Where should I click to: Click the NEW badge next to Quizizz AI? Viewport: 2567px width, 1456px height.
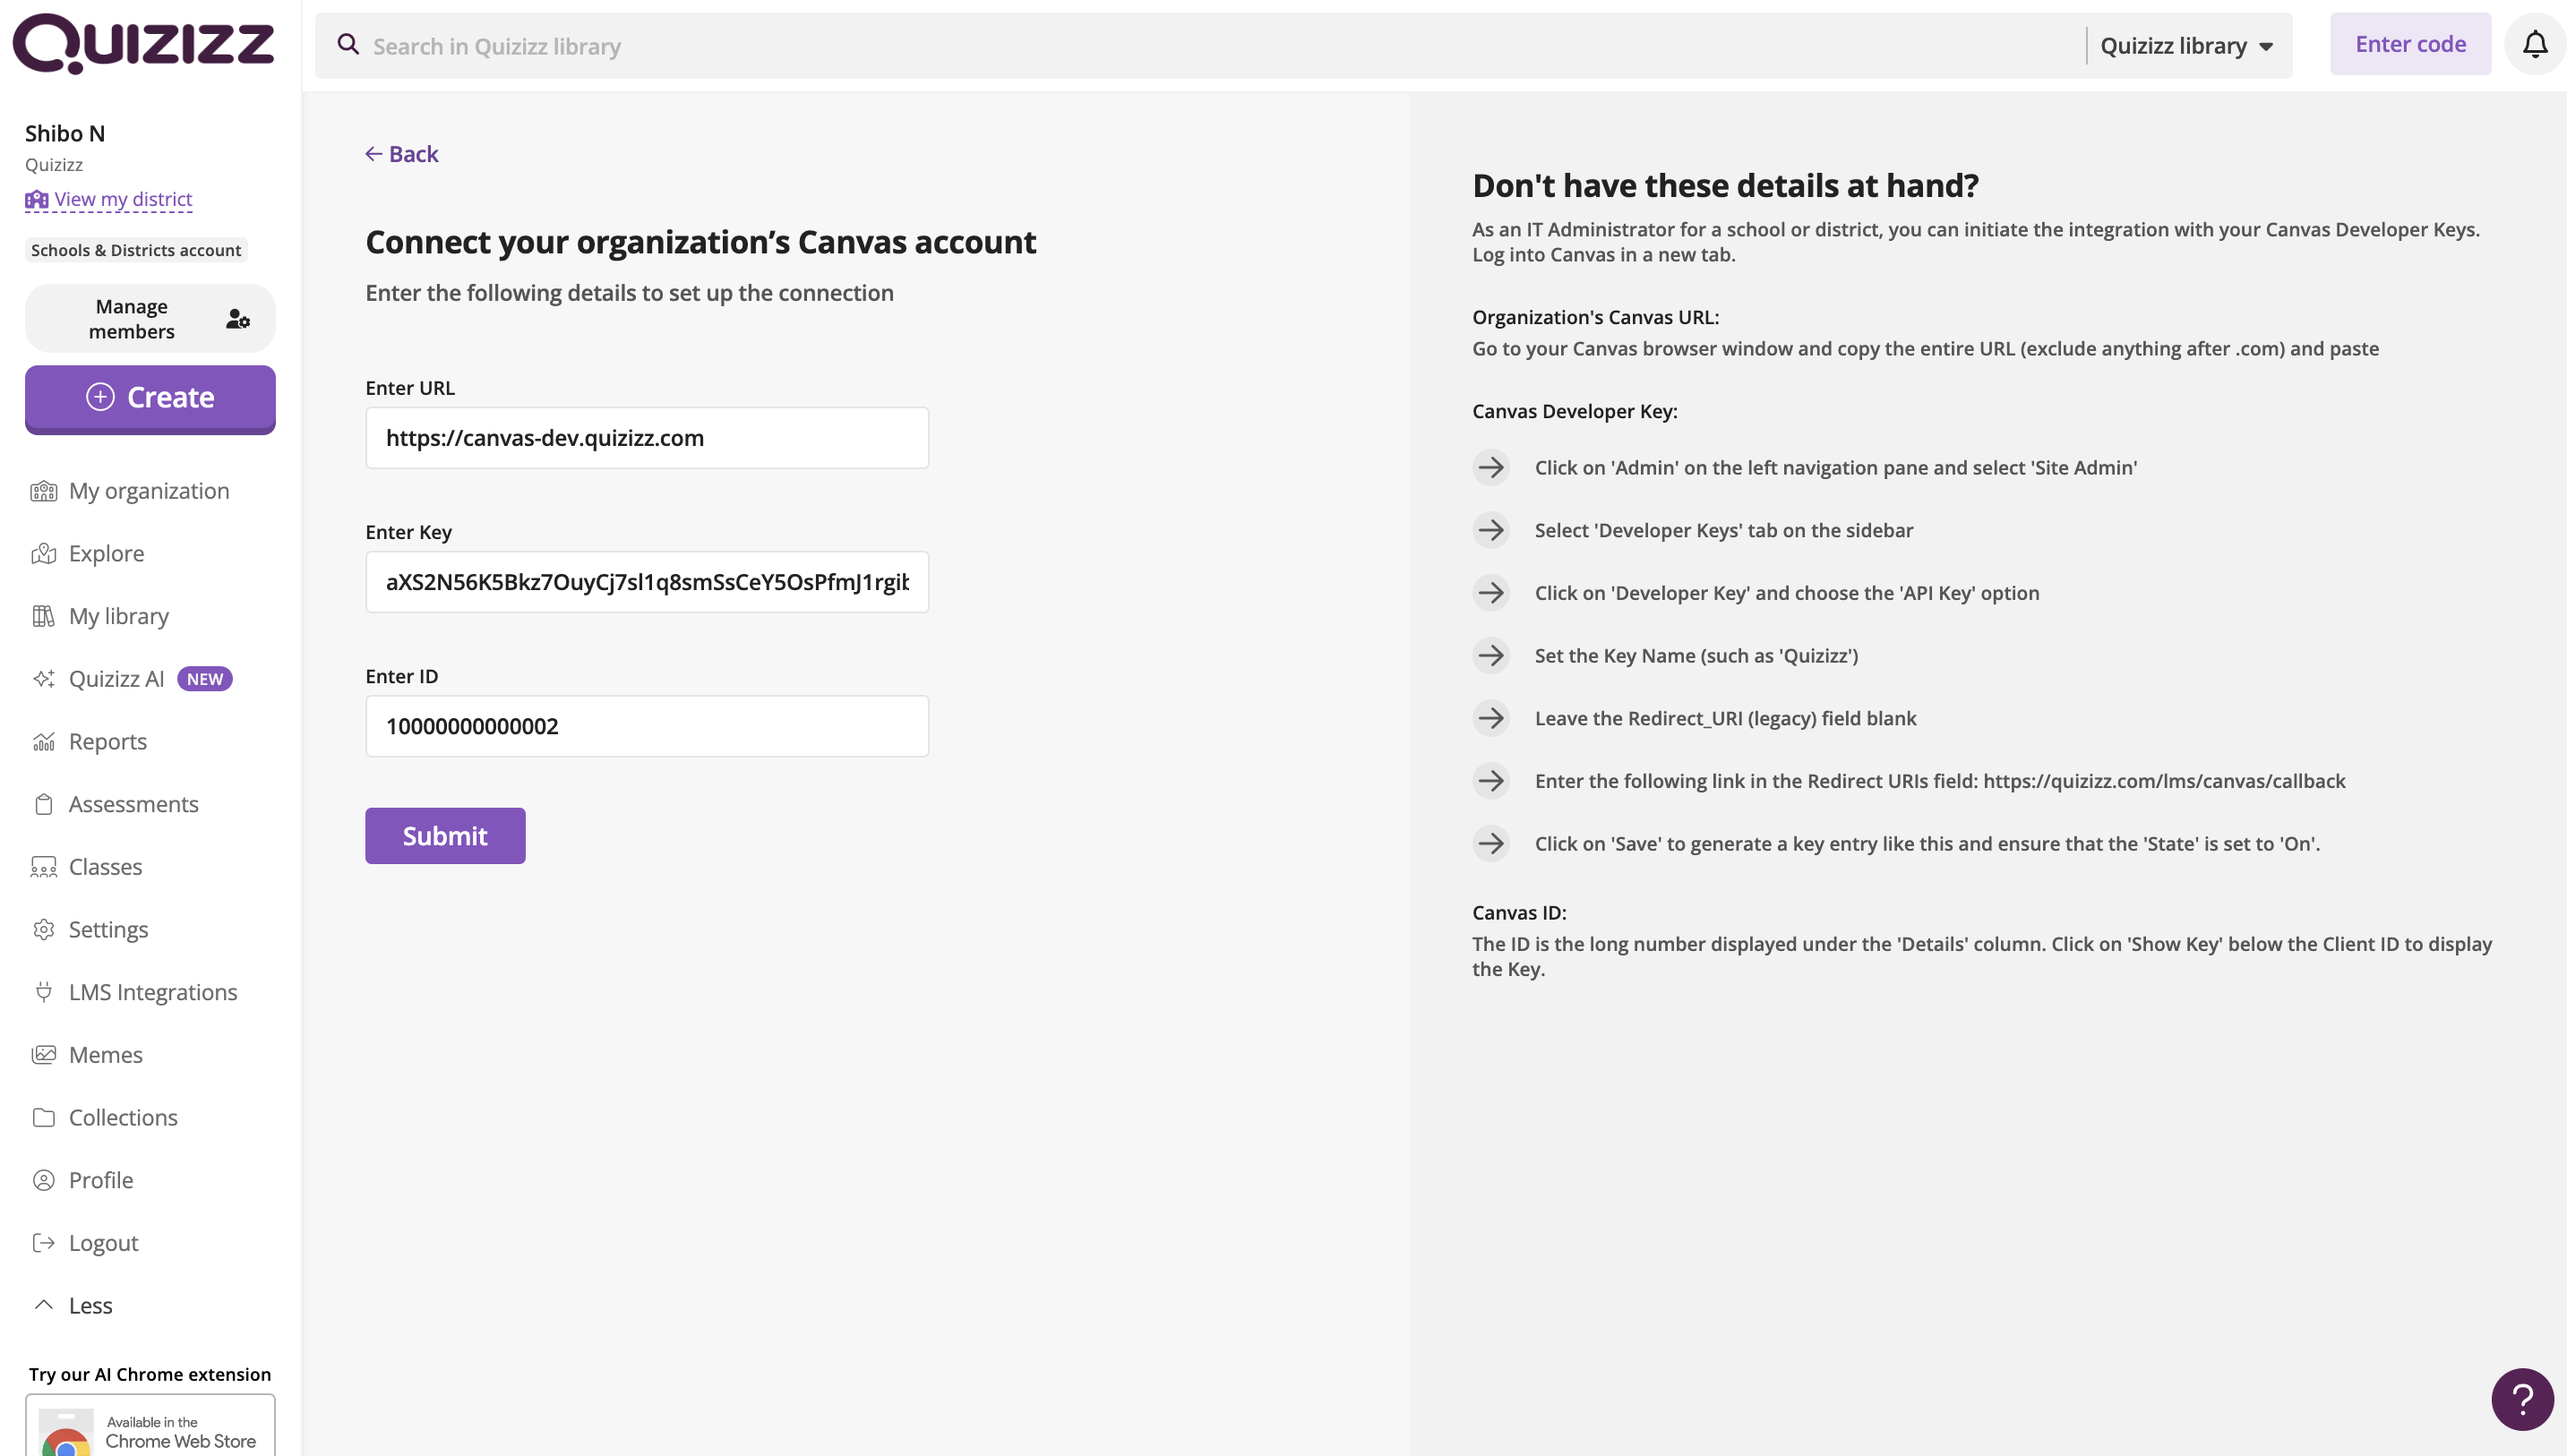(205, 679)
